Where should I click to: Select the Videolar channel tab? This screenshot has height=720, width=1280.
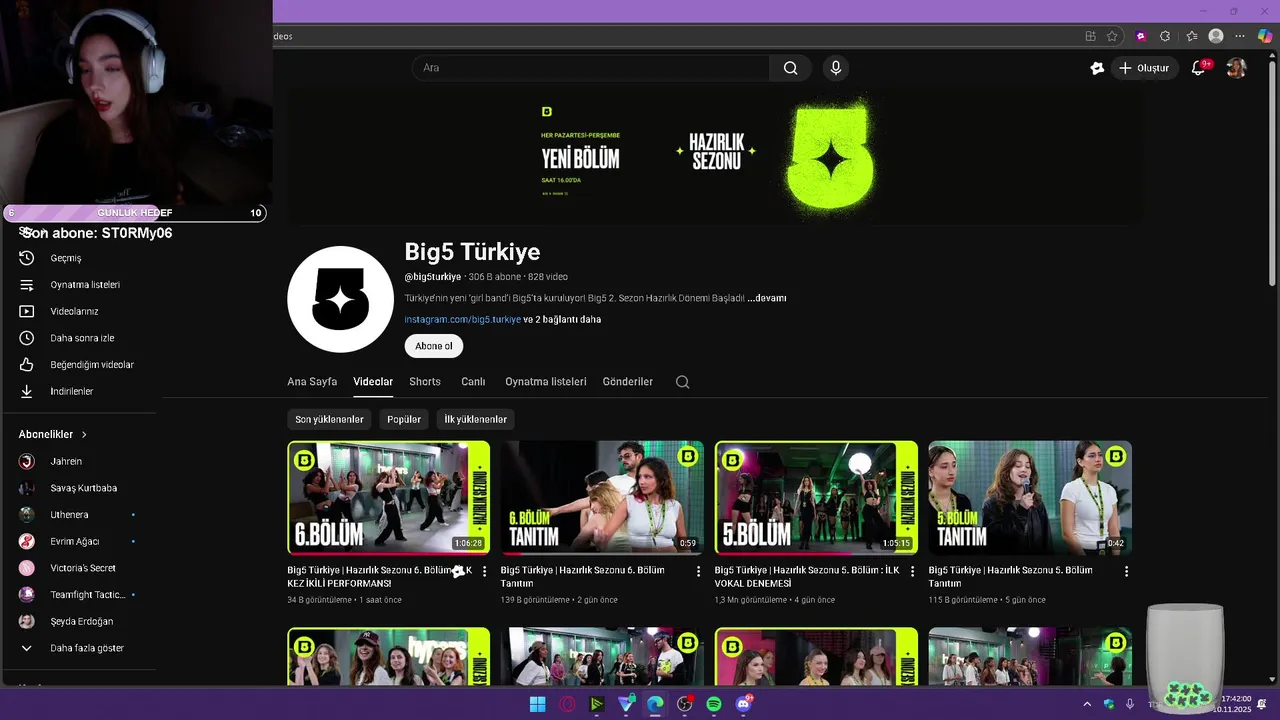pyautogui.click(x=373, y=382)
